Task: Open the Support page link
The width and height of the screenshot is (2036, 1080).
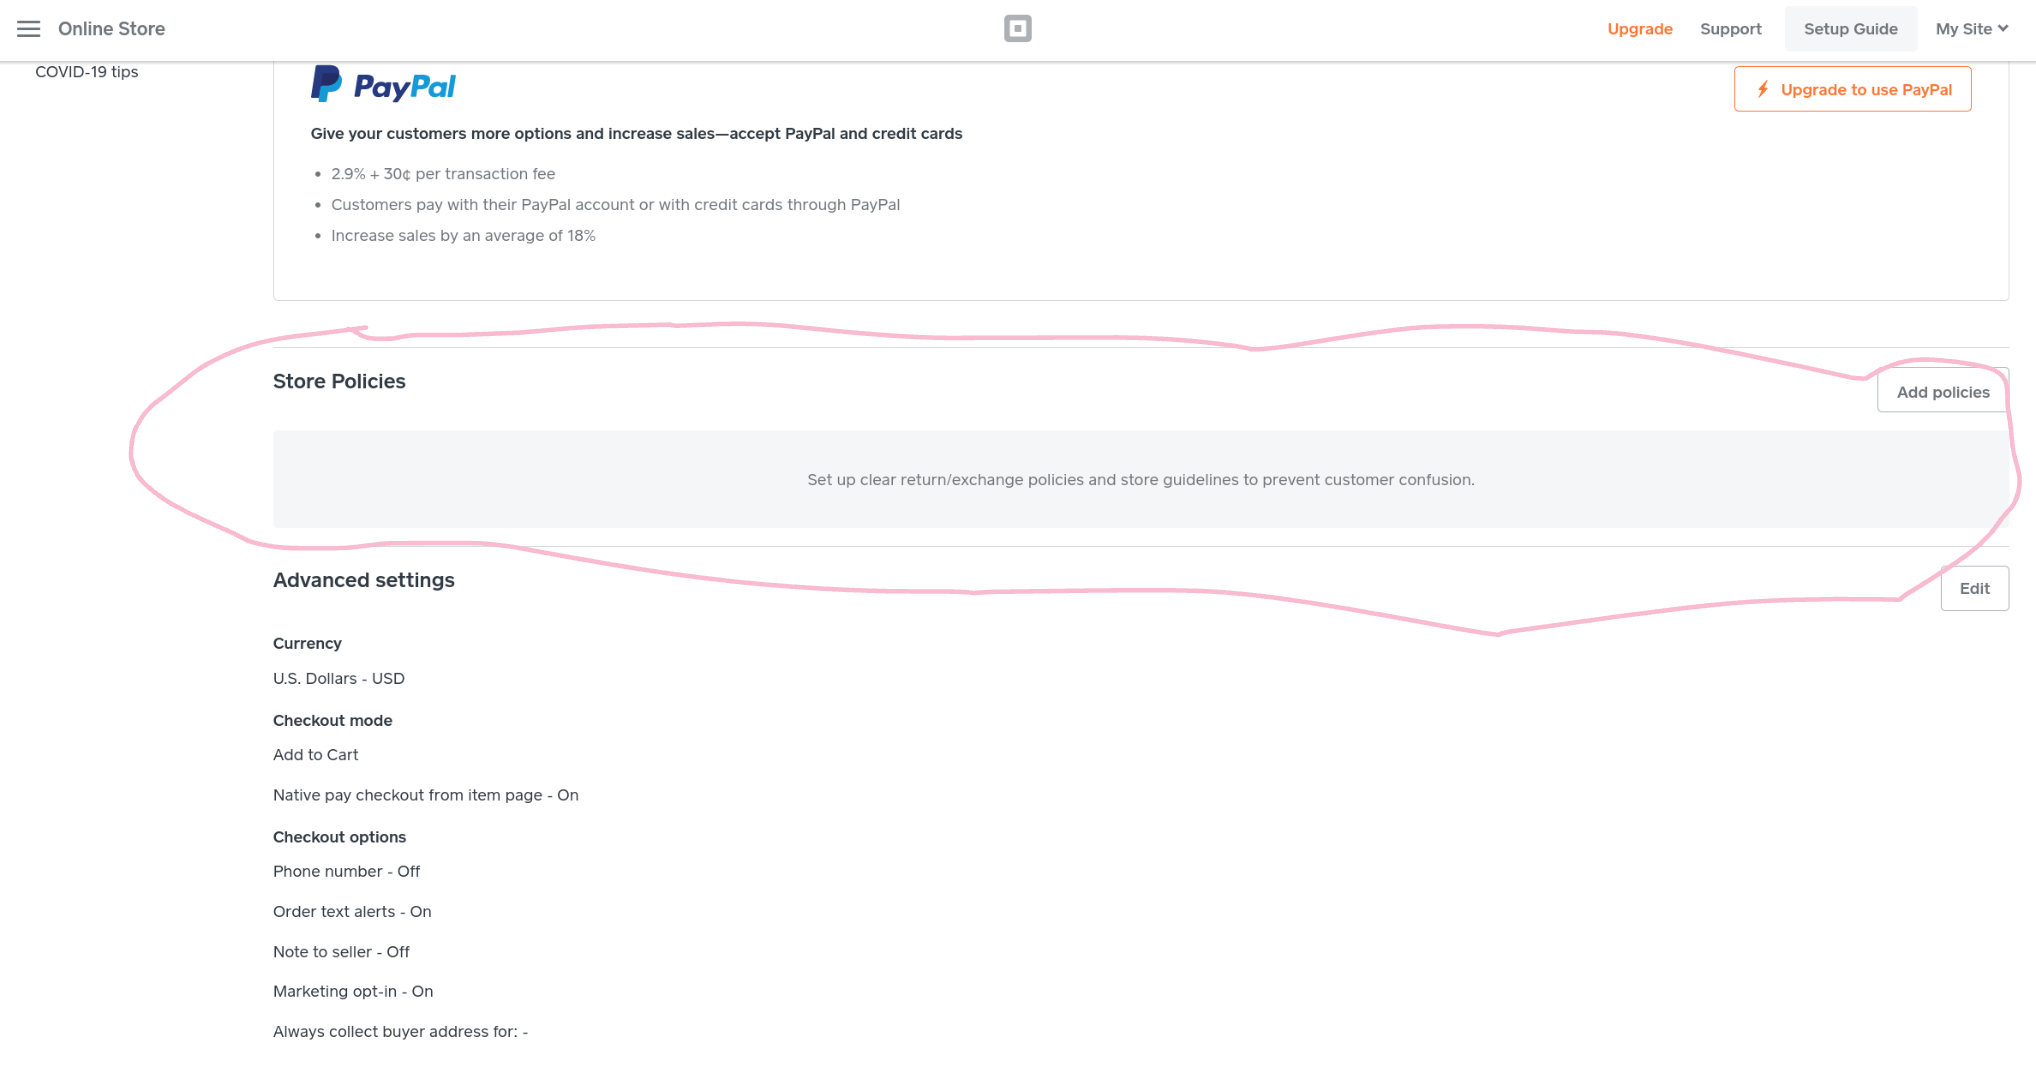Action: click(1730, 29)
